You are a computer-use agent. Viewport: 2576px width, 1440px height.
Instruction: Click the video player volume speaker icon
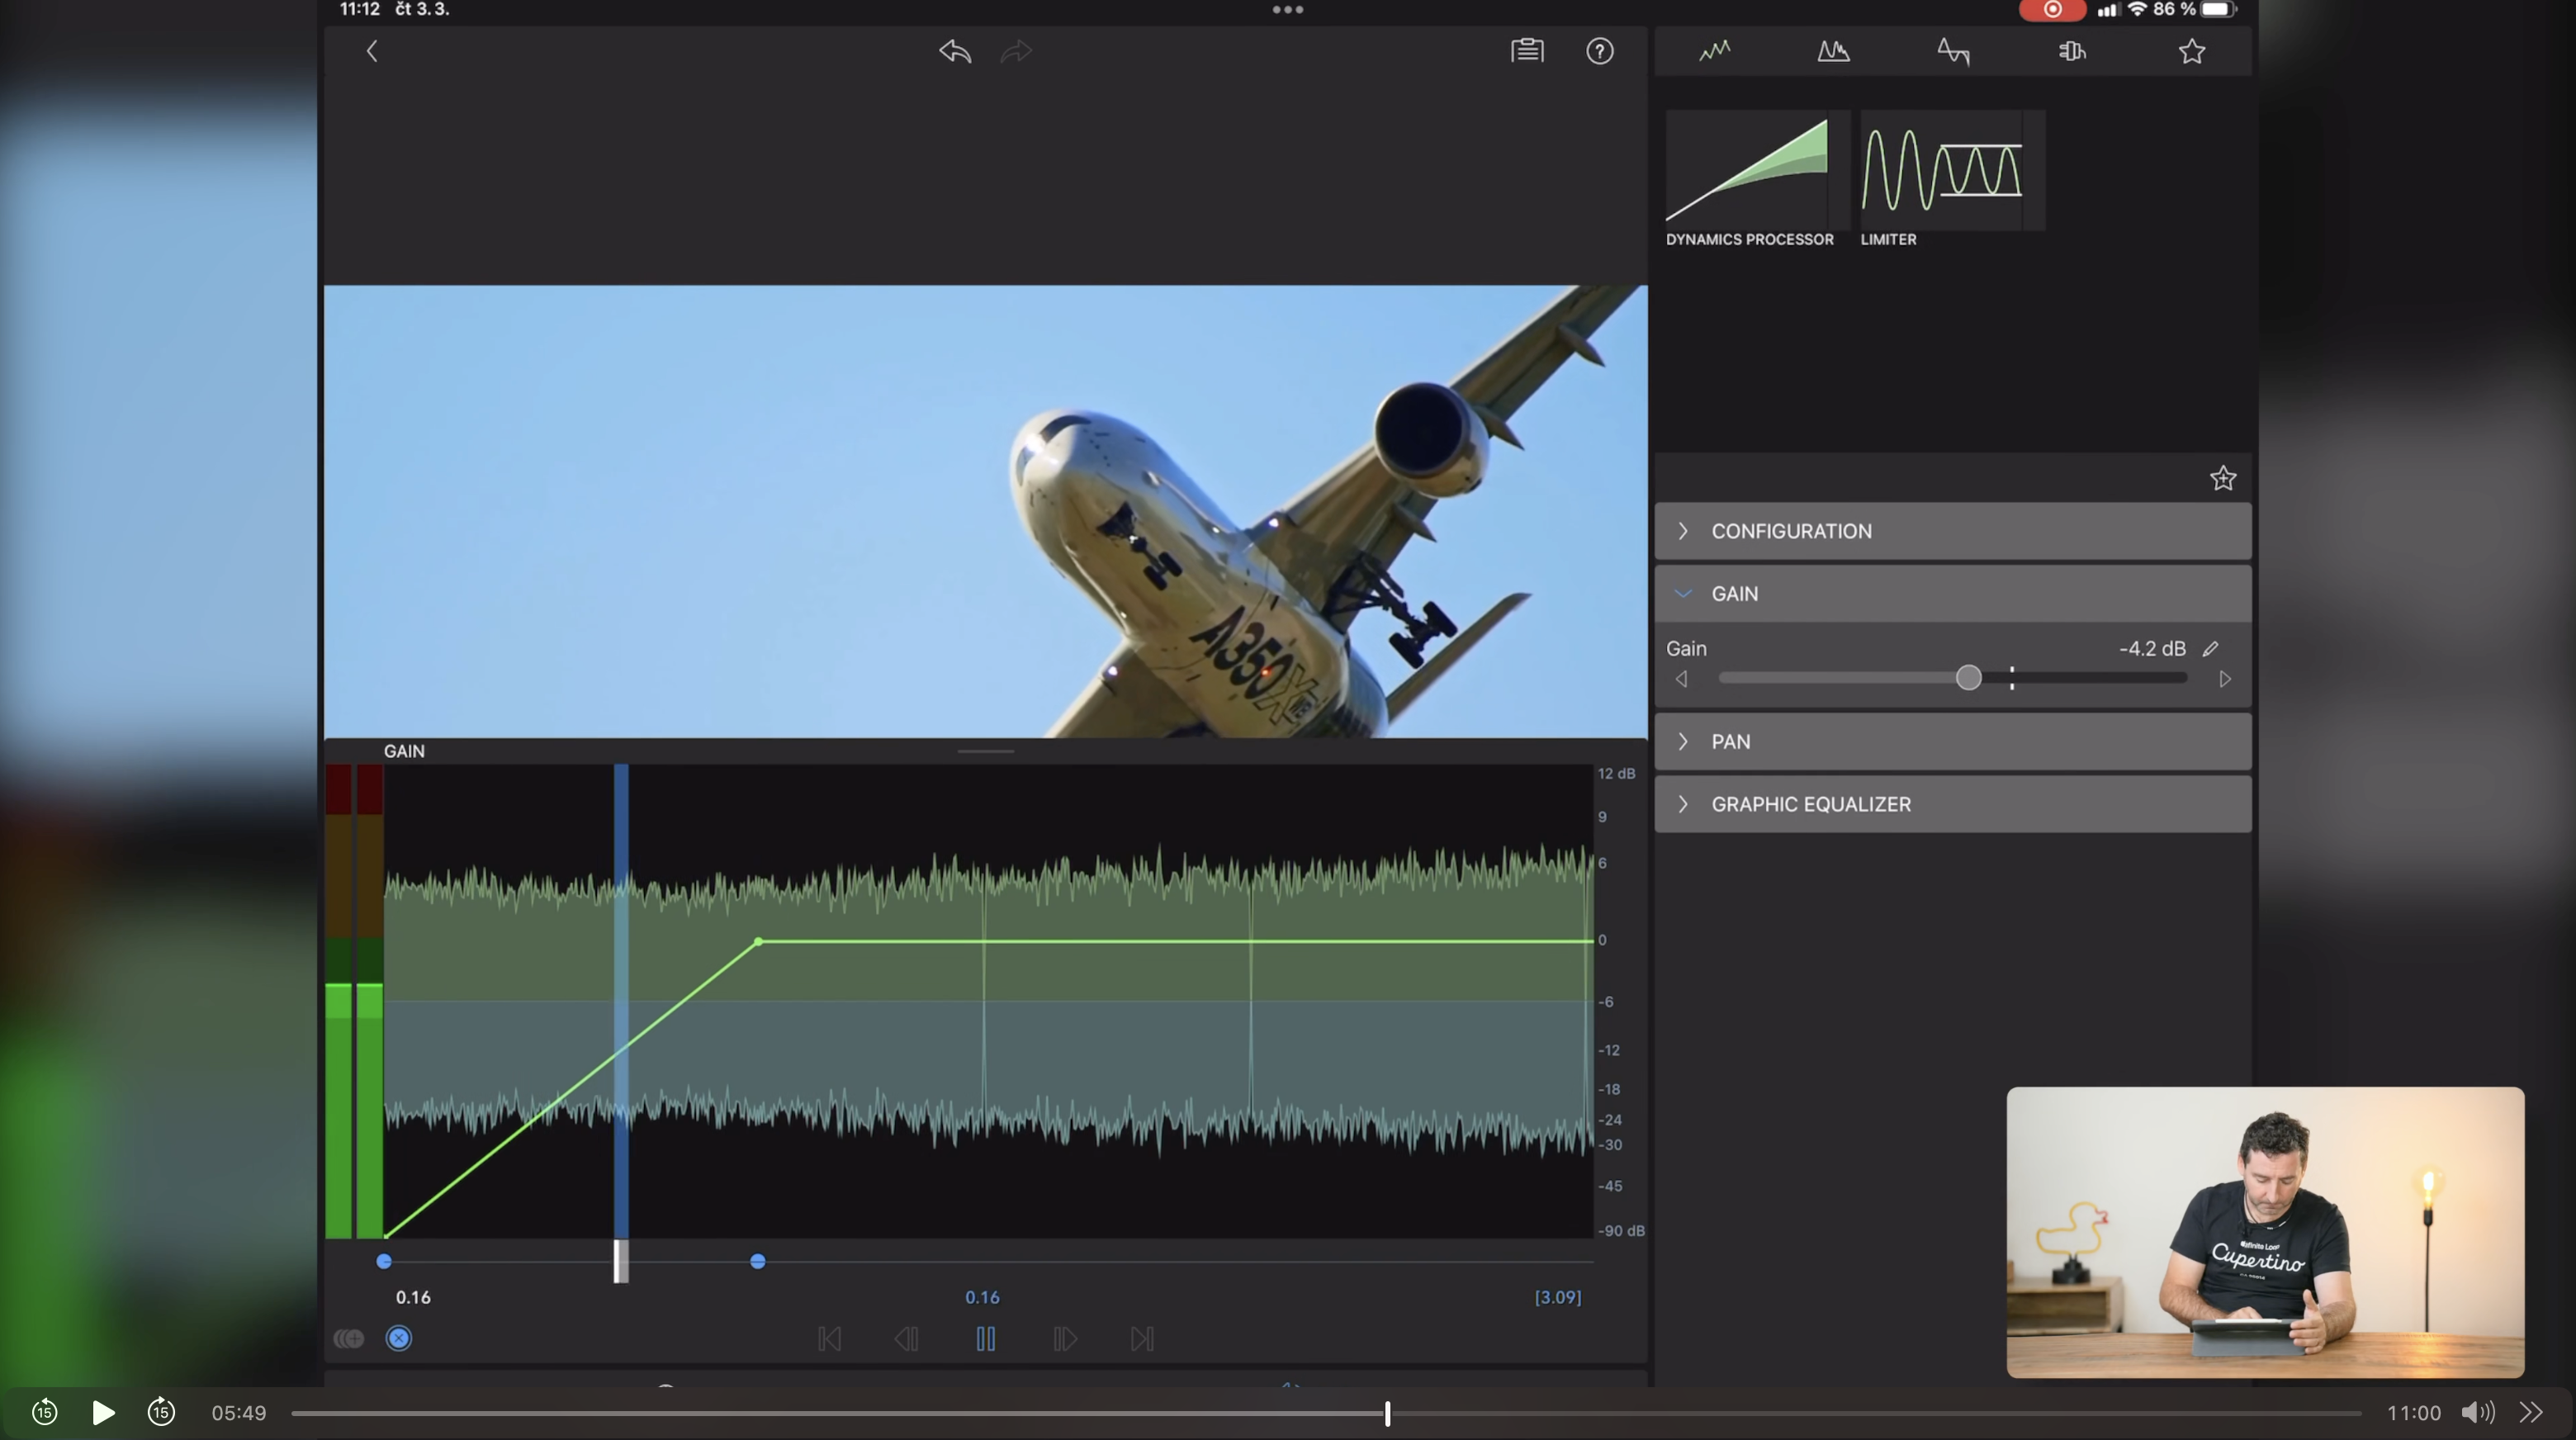pyautogui.click(x=2476, y=1412)
